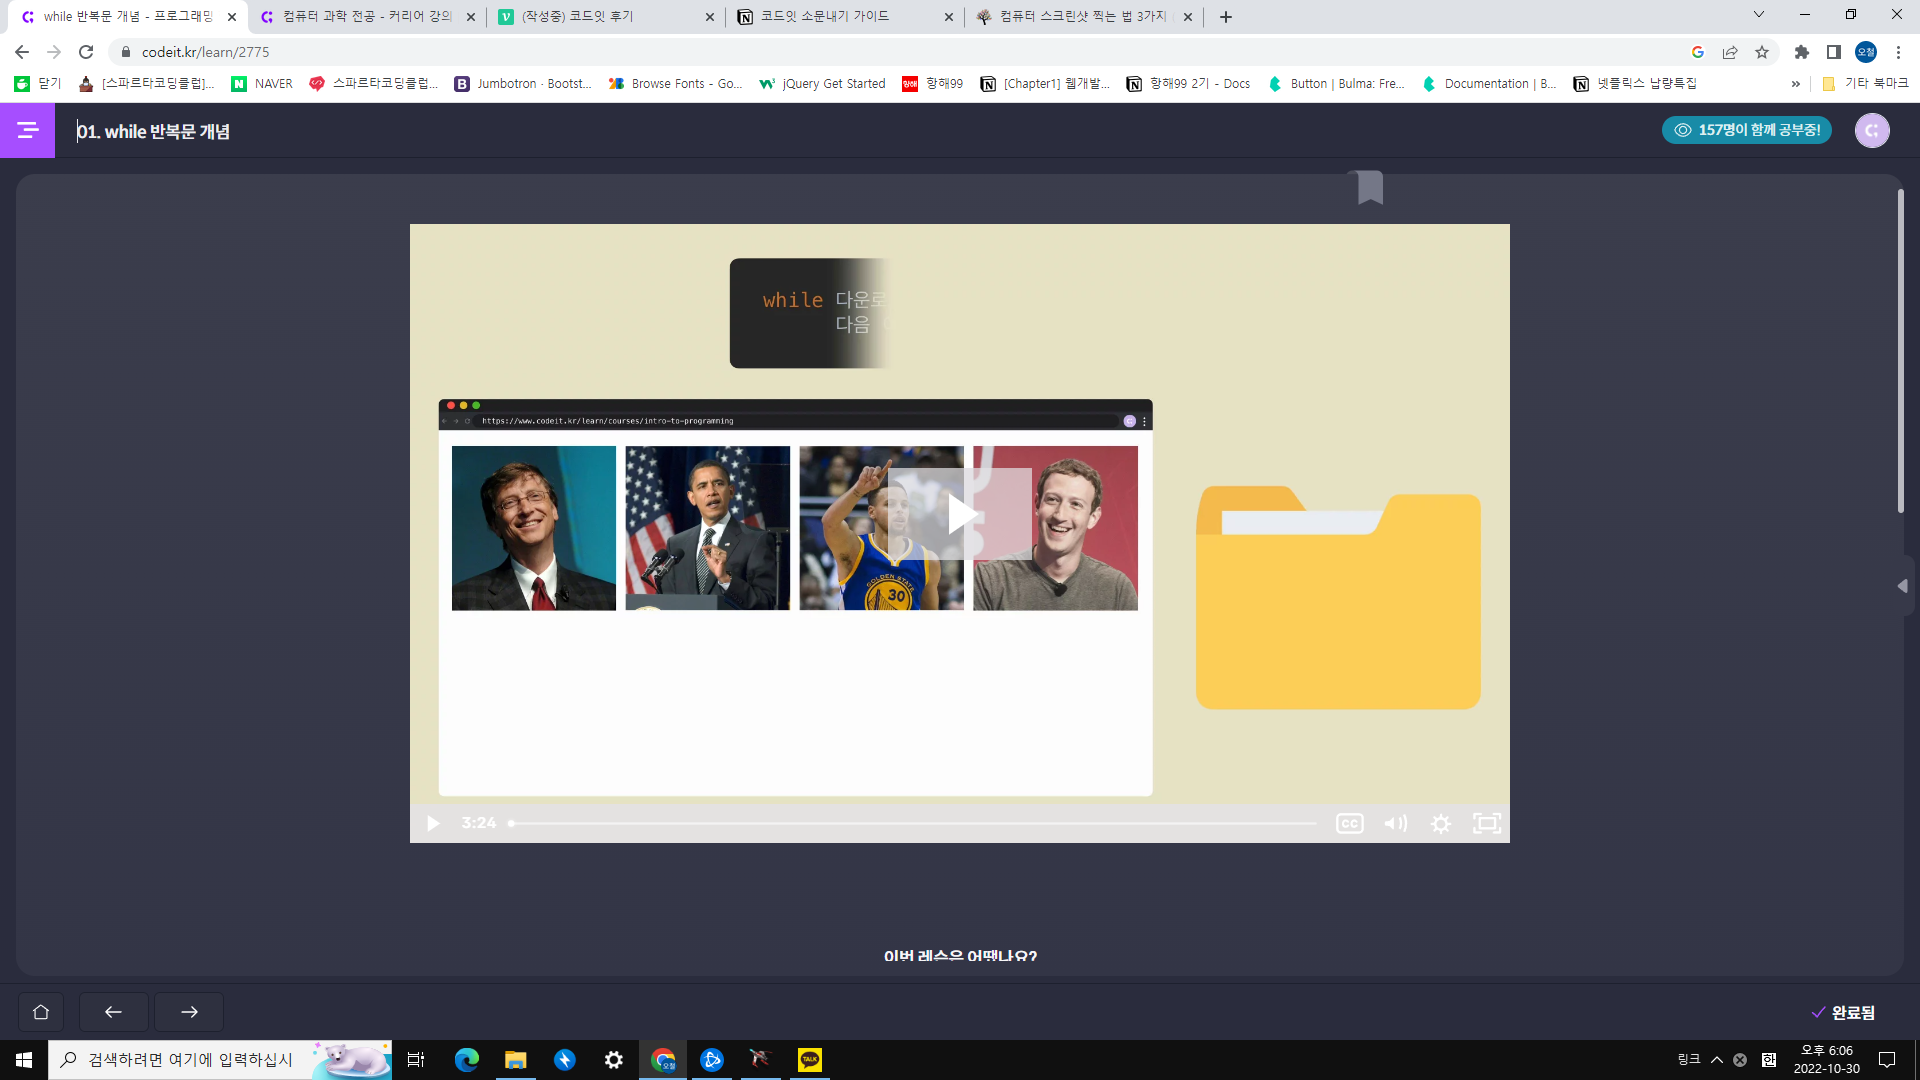Open the jQuery Get Started bookmark

pyautogui.click(x=822, y=84)
